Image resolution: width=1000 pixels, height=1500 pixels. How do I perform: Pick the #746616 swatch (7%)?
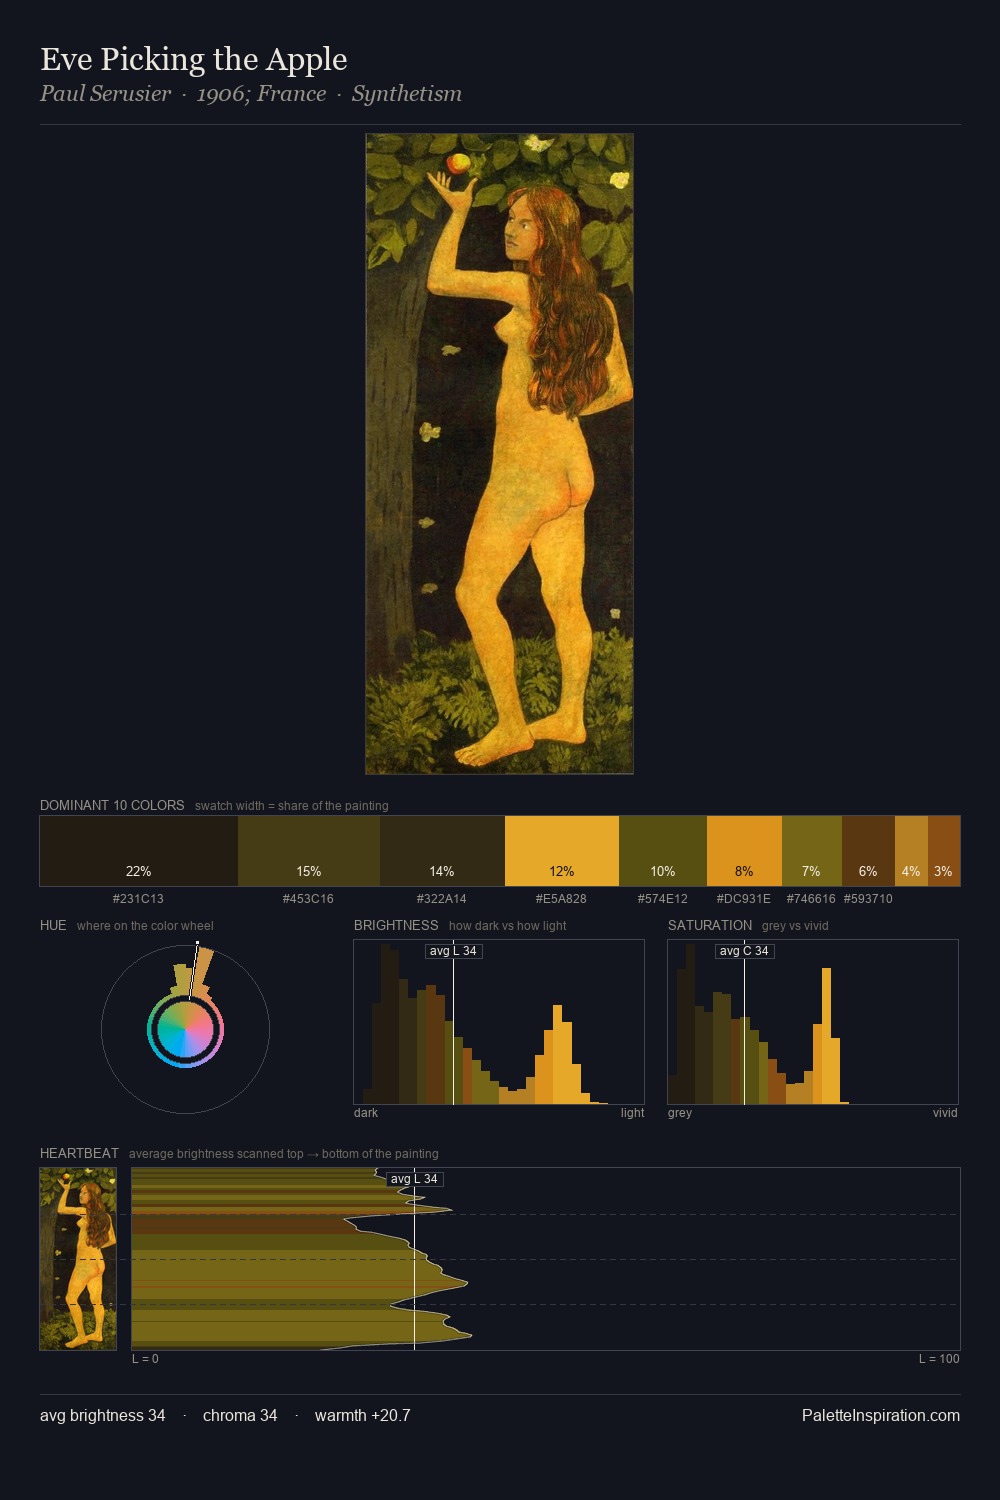pyautogui.click(x=812, y=851)
